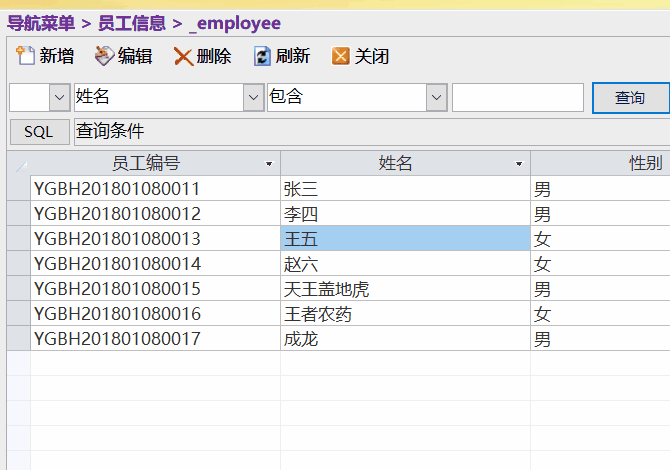Click the name cell 天王盖地虎
The width and height of the screenshot is (670, 470).
coord(406,288)
